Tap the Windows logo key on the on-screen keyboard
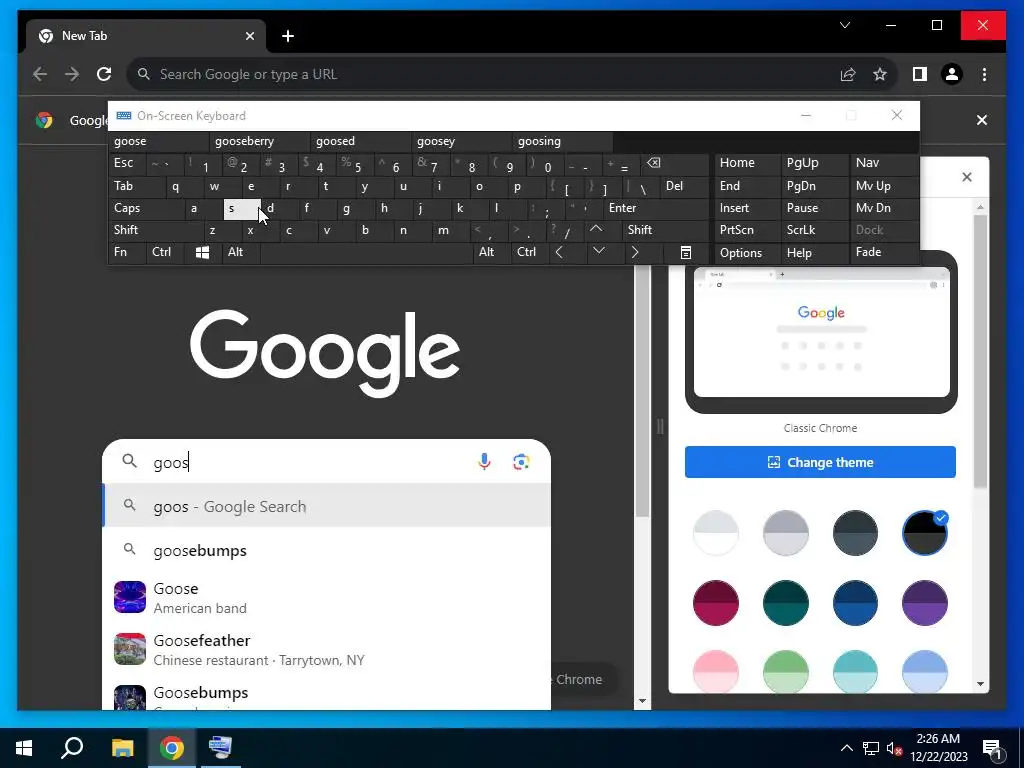This screenshot has height=768, width=1024. tap(202, 252)
